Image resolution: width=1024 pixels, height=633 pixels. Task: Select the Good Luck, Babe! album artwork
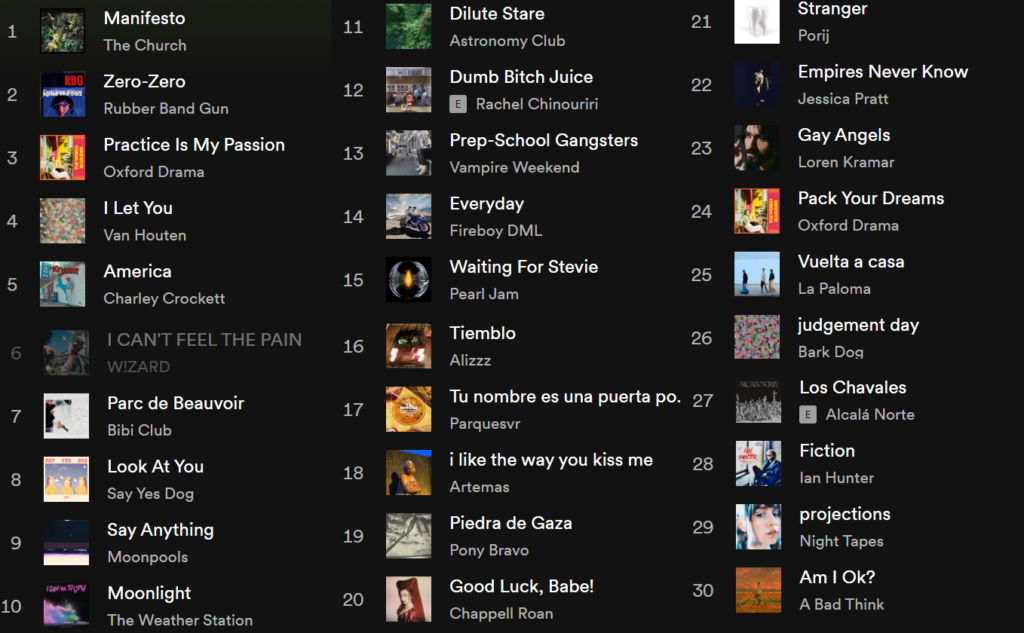pos(408,599)
